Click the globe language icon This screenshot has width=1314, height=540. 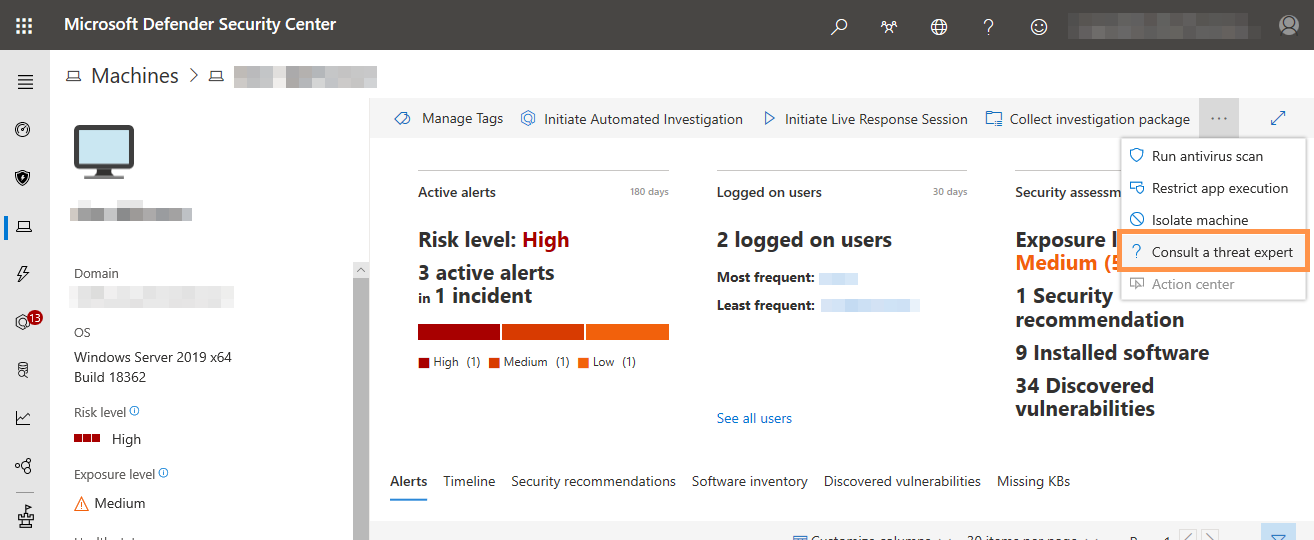[939, 27]
